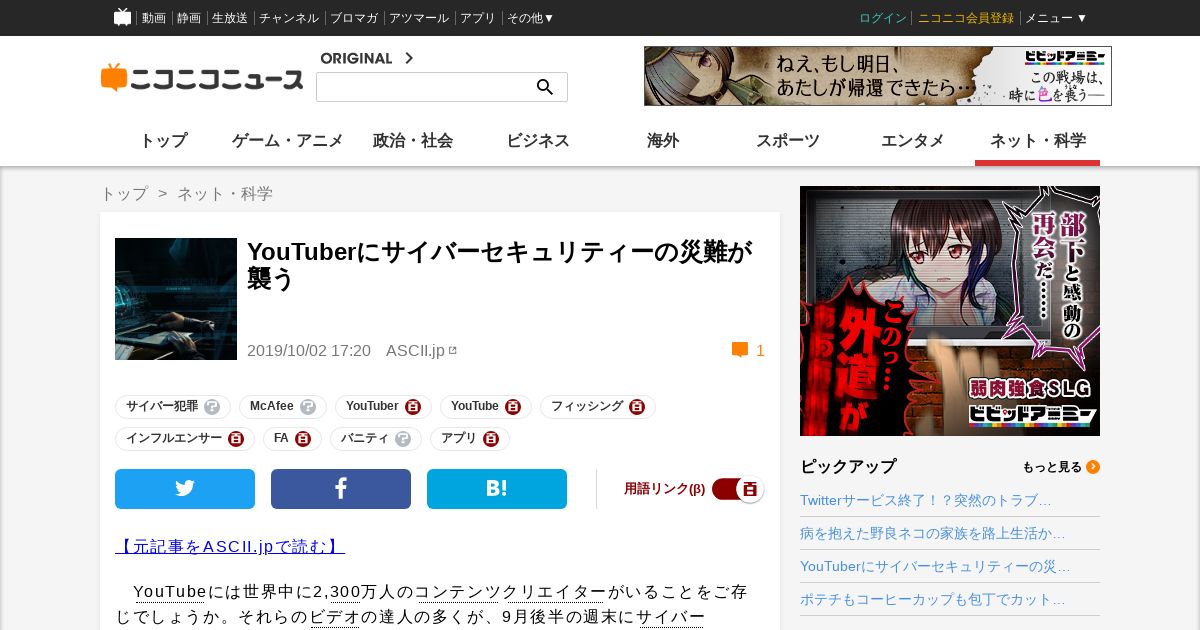Click 静画 in the top bar
Viewport: 1200px width, 630px height.
(189, 18)
